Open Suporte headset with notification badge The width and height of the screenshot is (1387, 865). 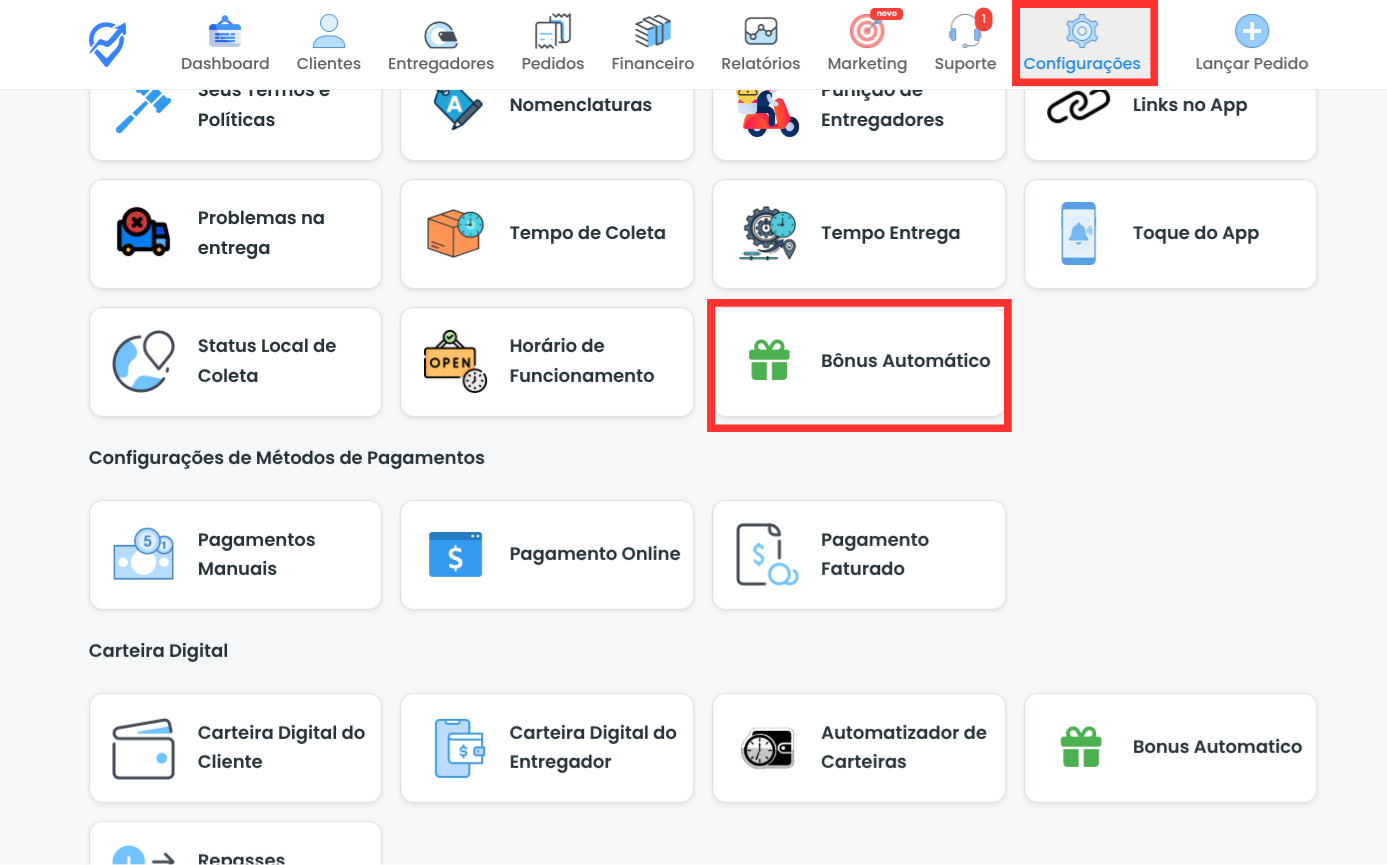click(965, 33)
